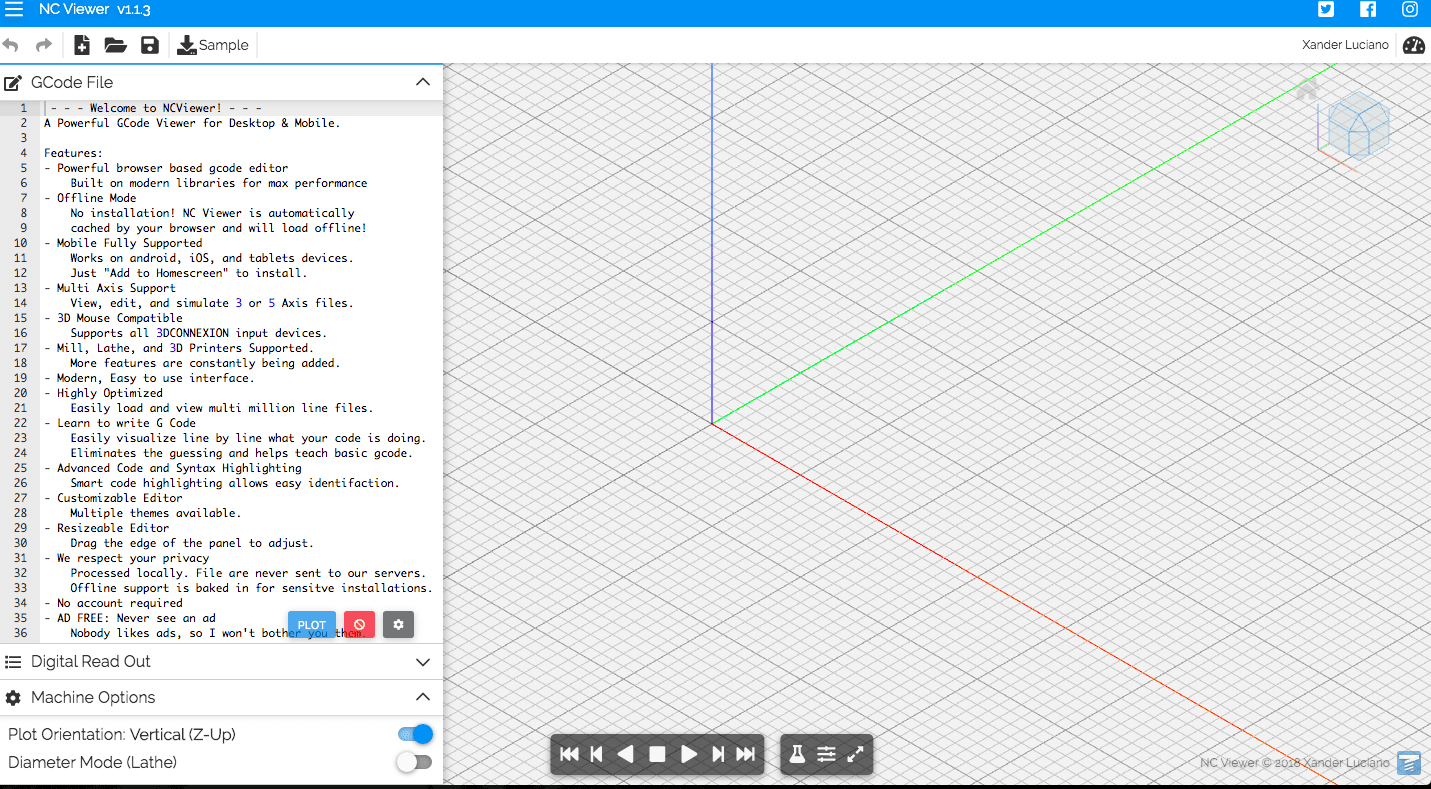Image resolution: width=1431 pixels, height=789 pixels.
Task: Click the '- Modern, Easy to use interface.' line
Action: coord(149,378)
